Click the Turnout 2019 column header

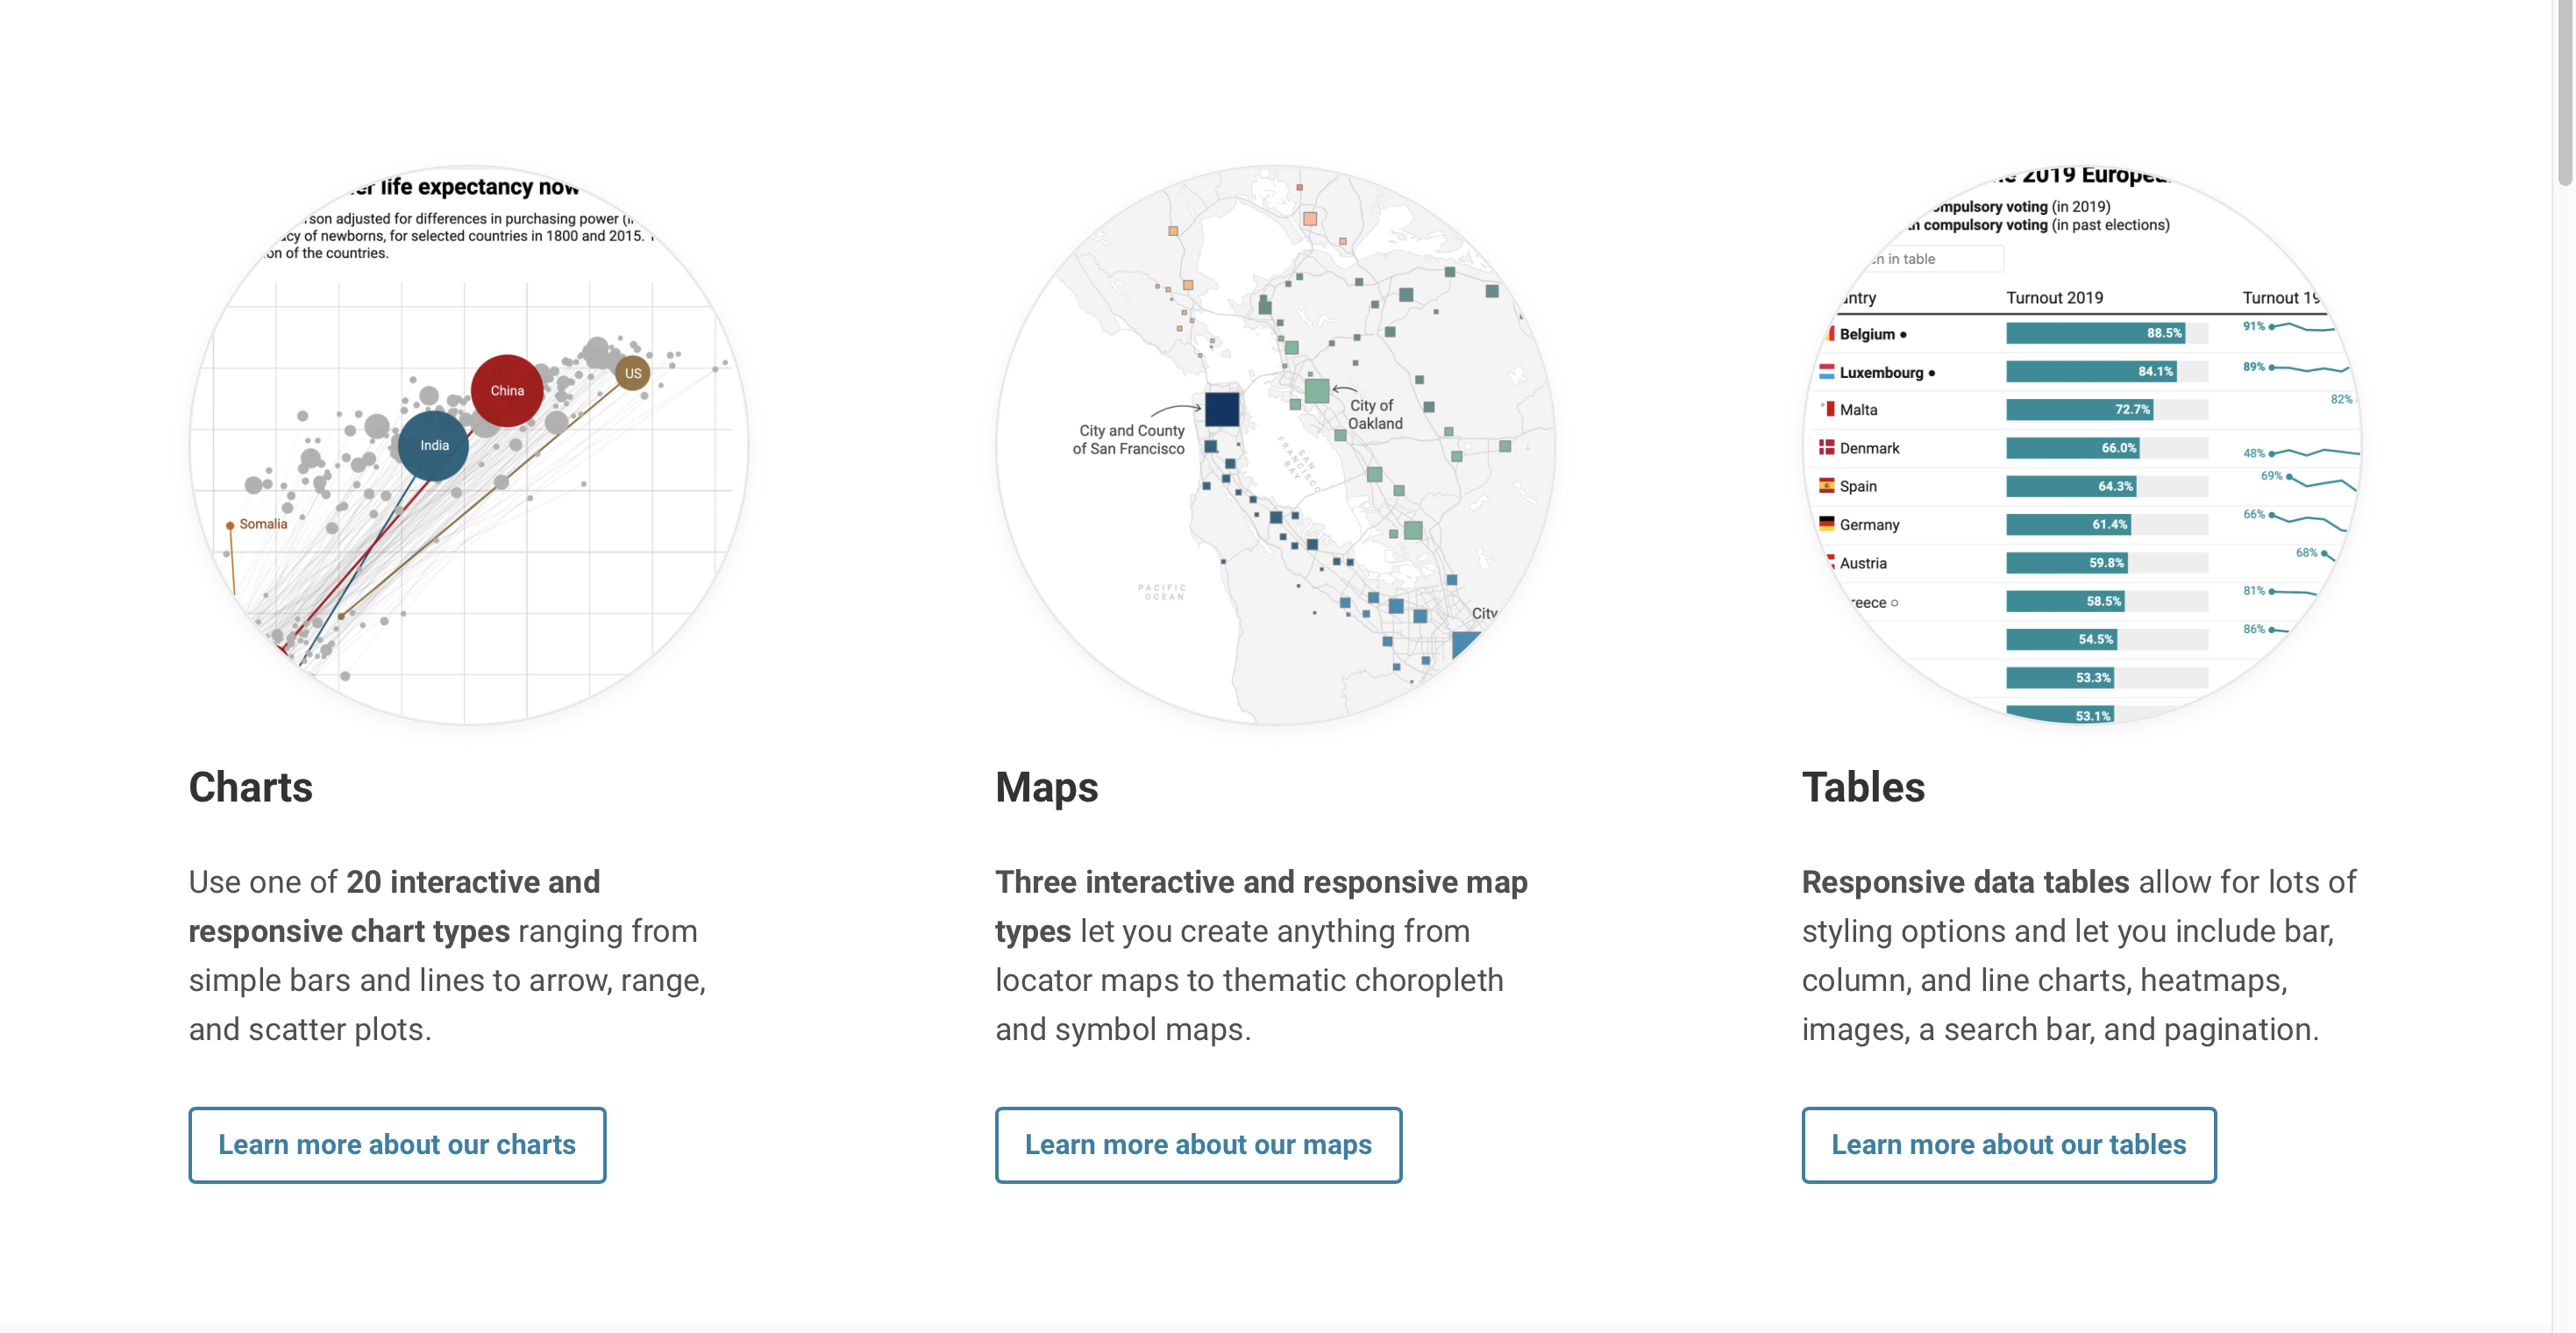pos(2054,298)
